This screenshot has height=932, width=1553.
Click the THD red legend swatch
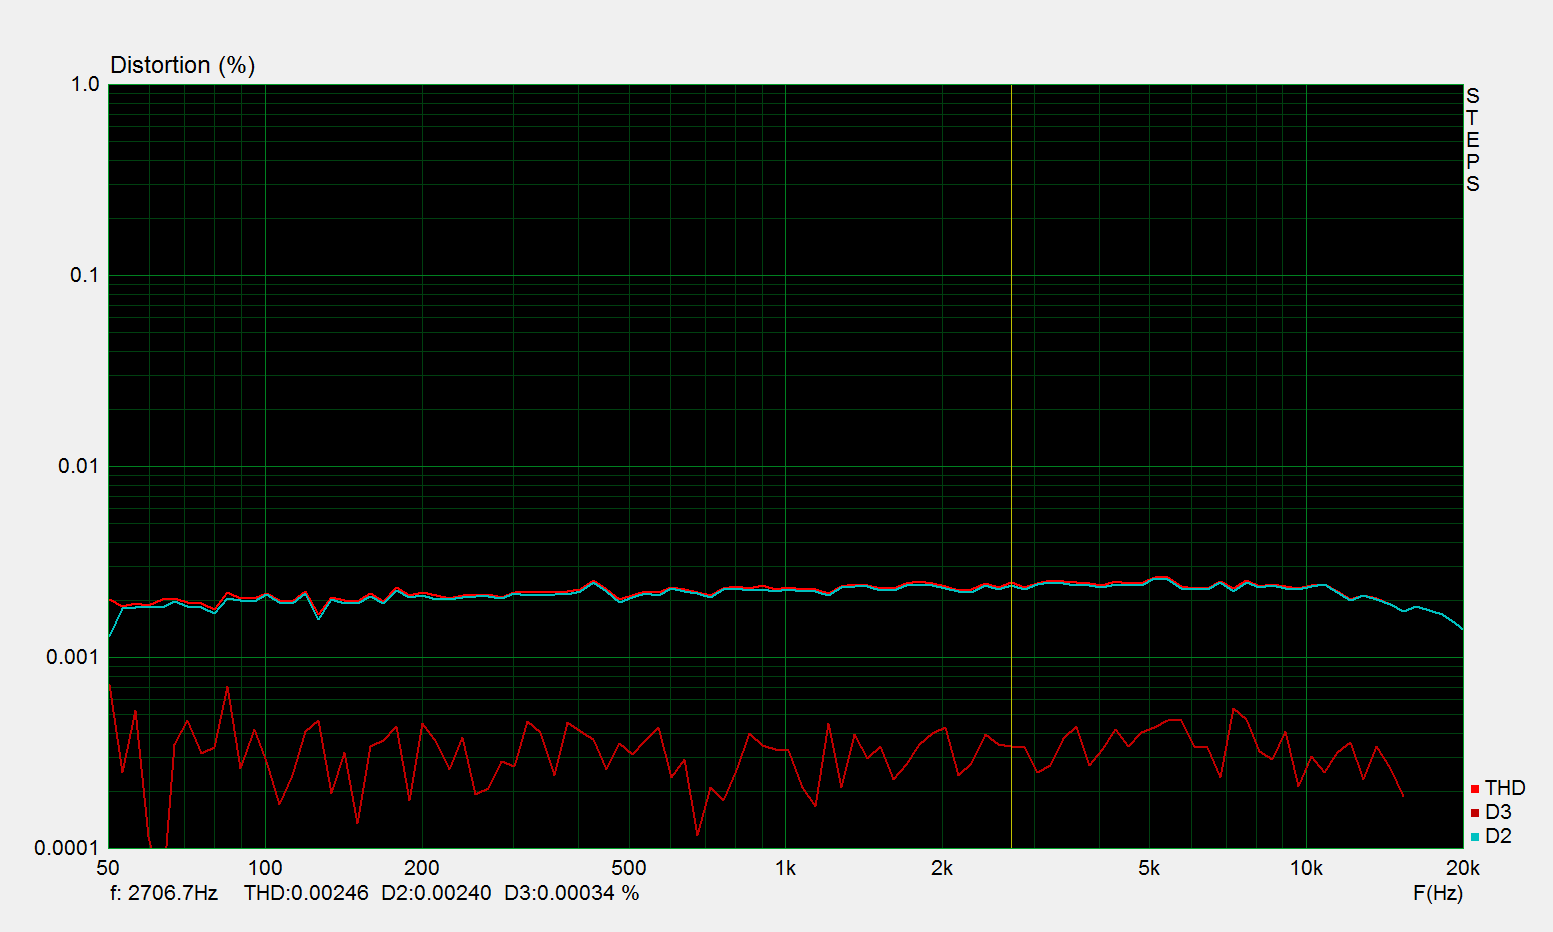click(1475, 790)
